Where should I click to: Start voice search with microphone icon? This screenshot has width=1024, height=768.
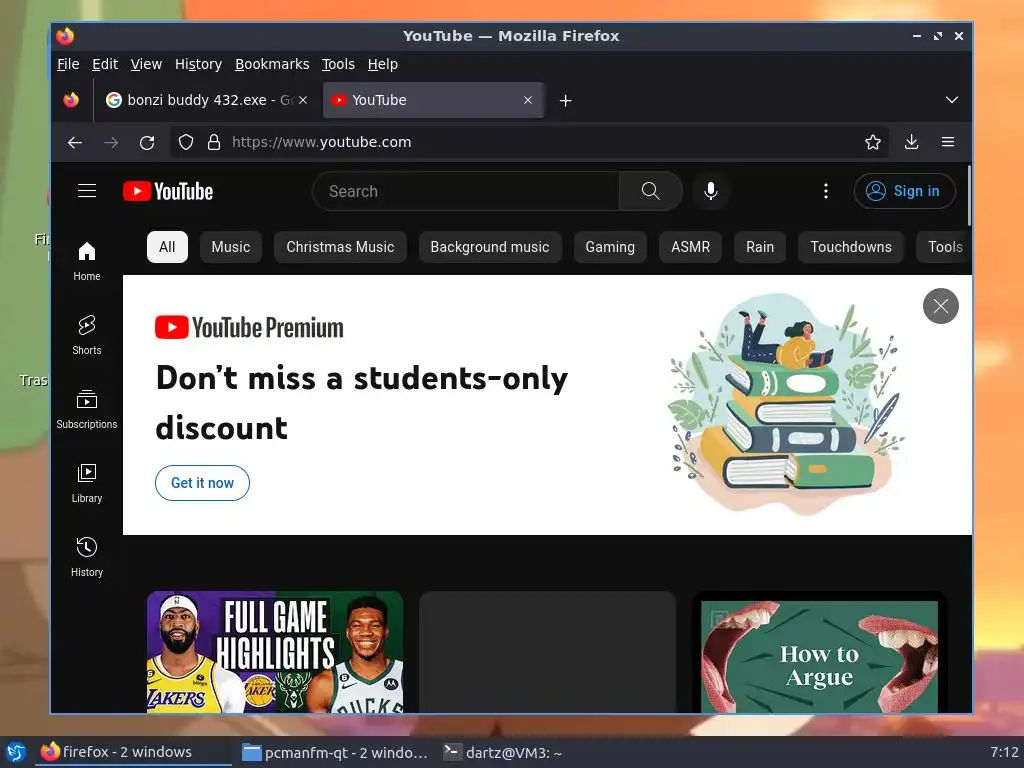[x=711, y=191]
